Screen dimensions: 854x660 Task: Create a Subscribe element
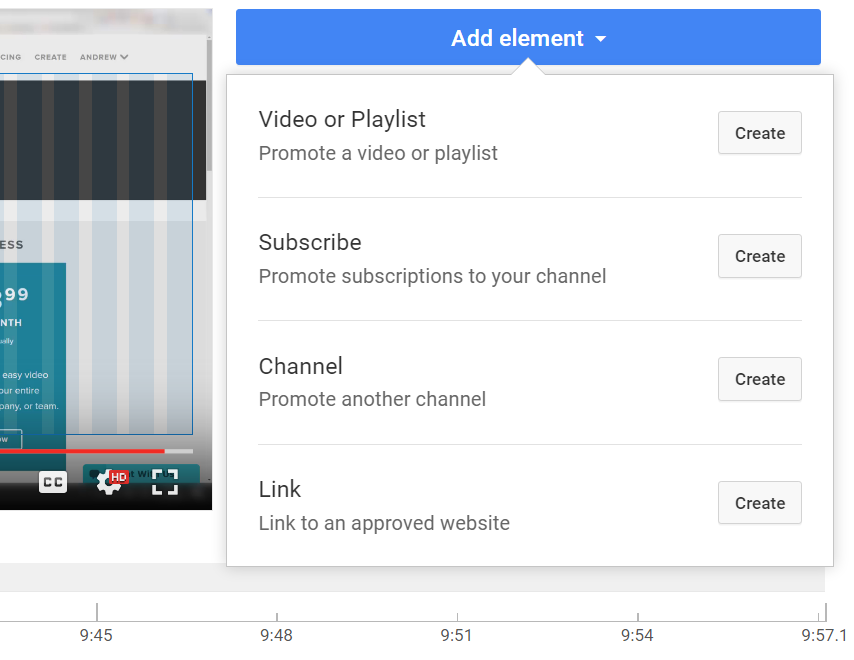[x=759, y=256]
